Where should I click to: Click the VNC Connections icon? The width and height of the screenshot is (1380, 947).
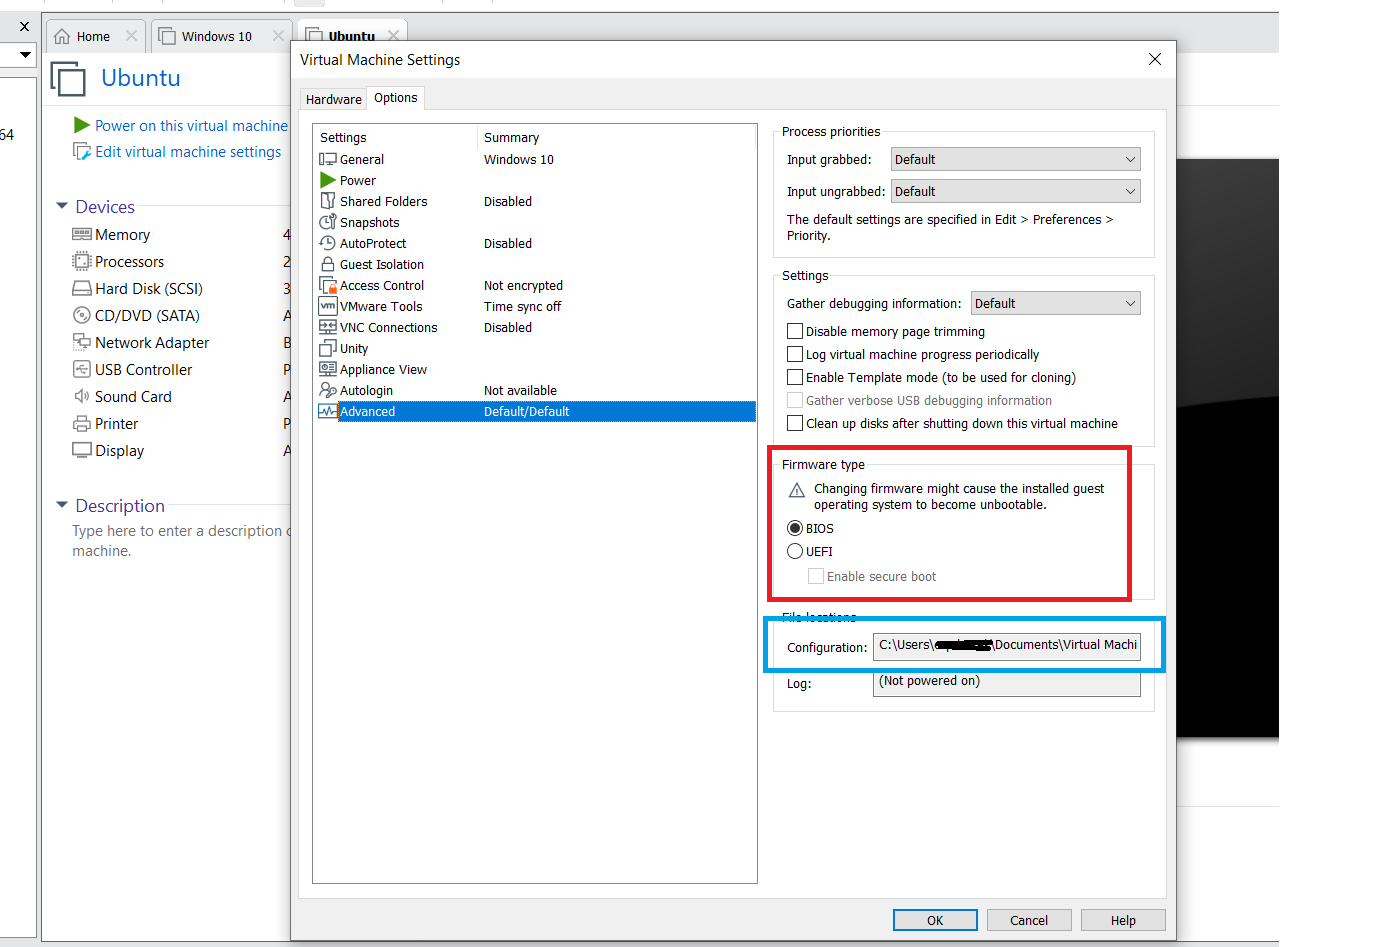pyautogui.click(x=327, y=327)
